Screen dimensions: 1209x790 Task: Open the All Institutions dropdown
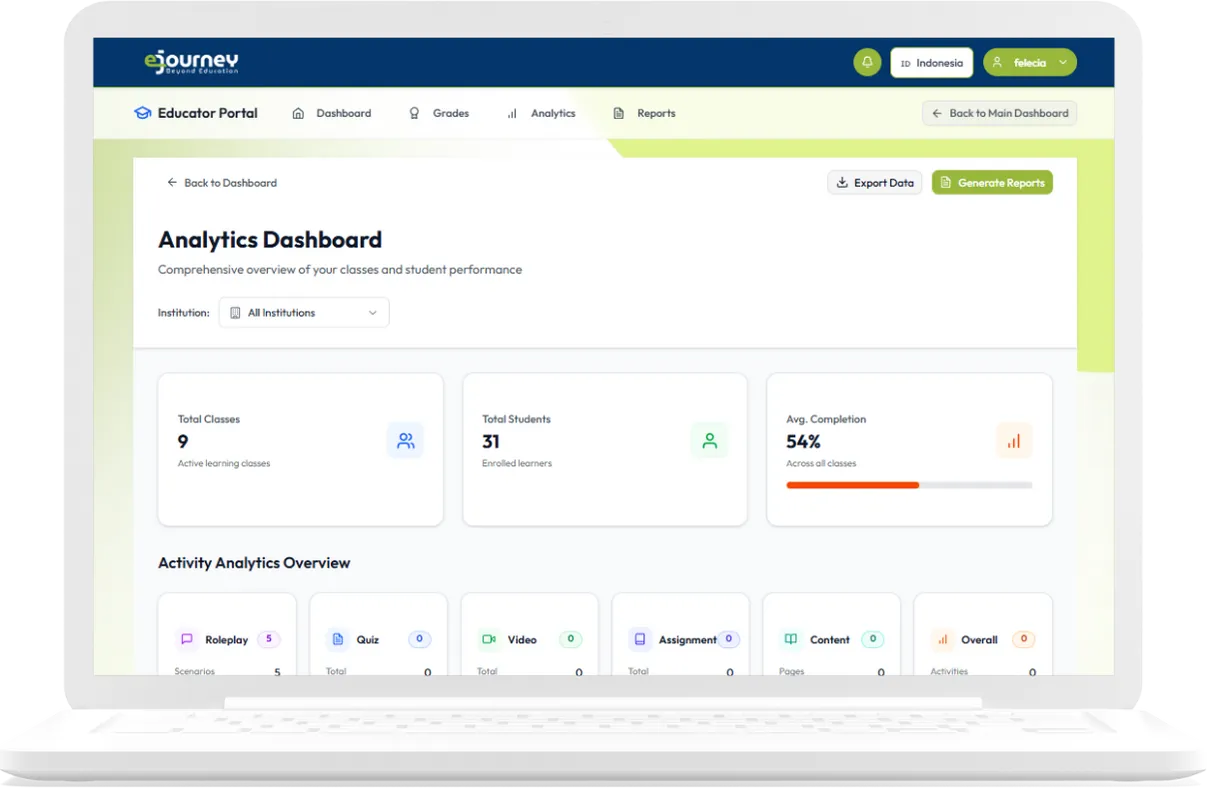click(304, 312)
